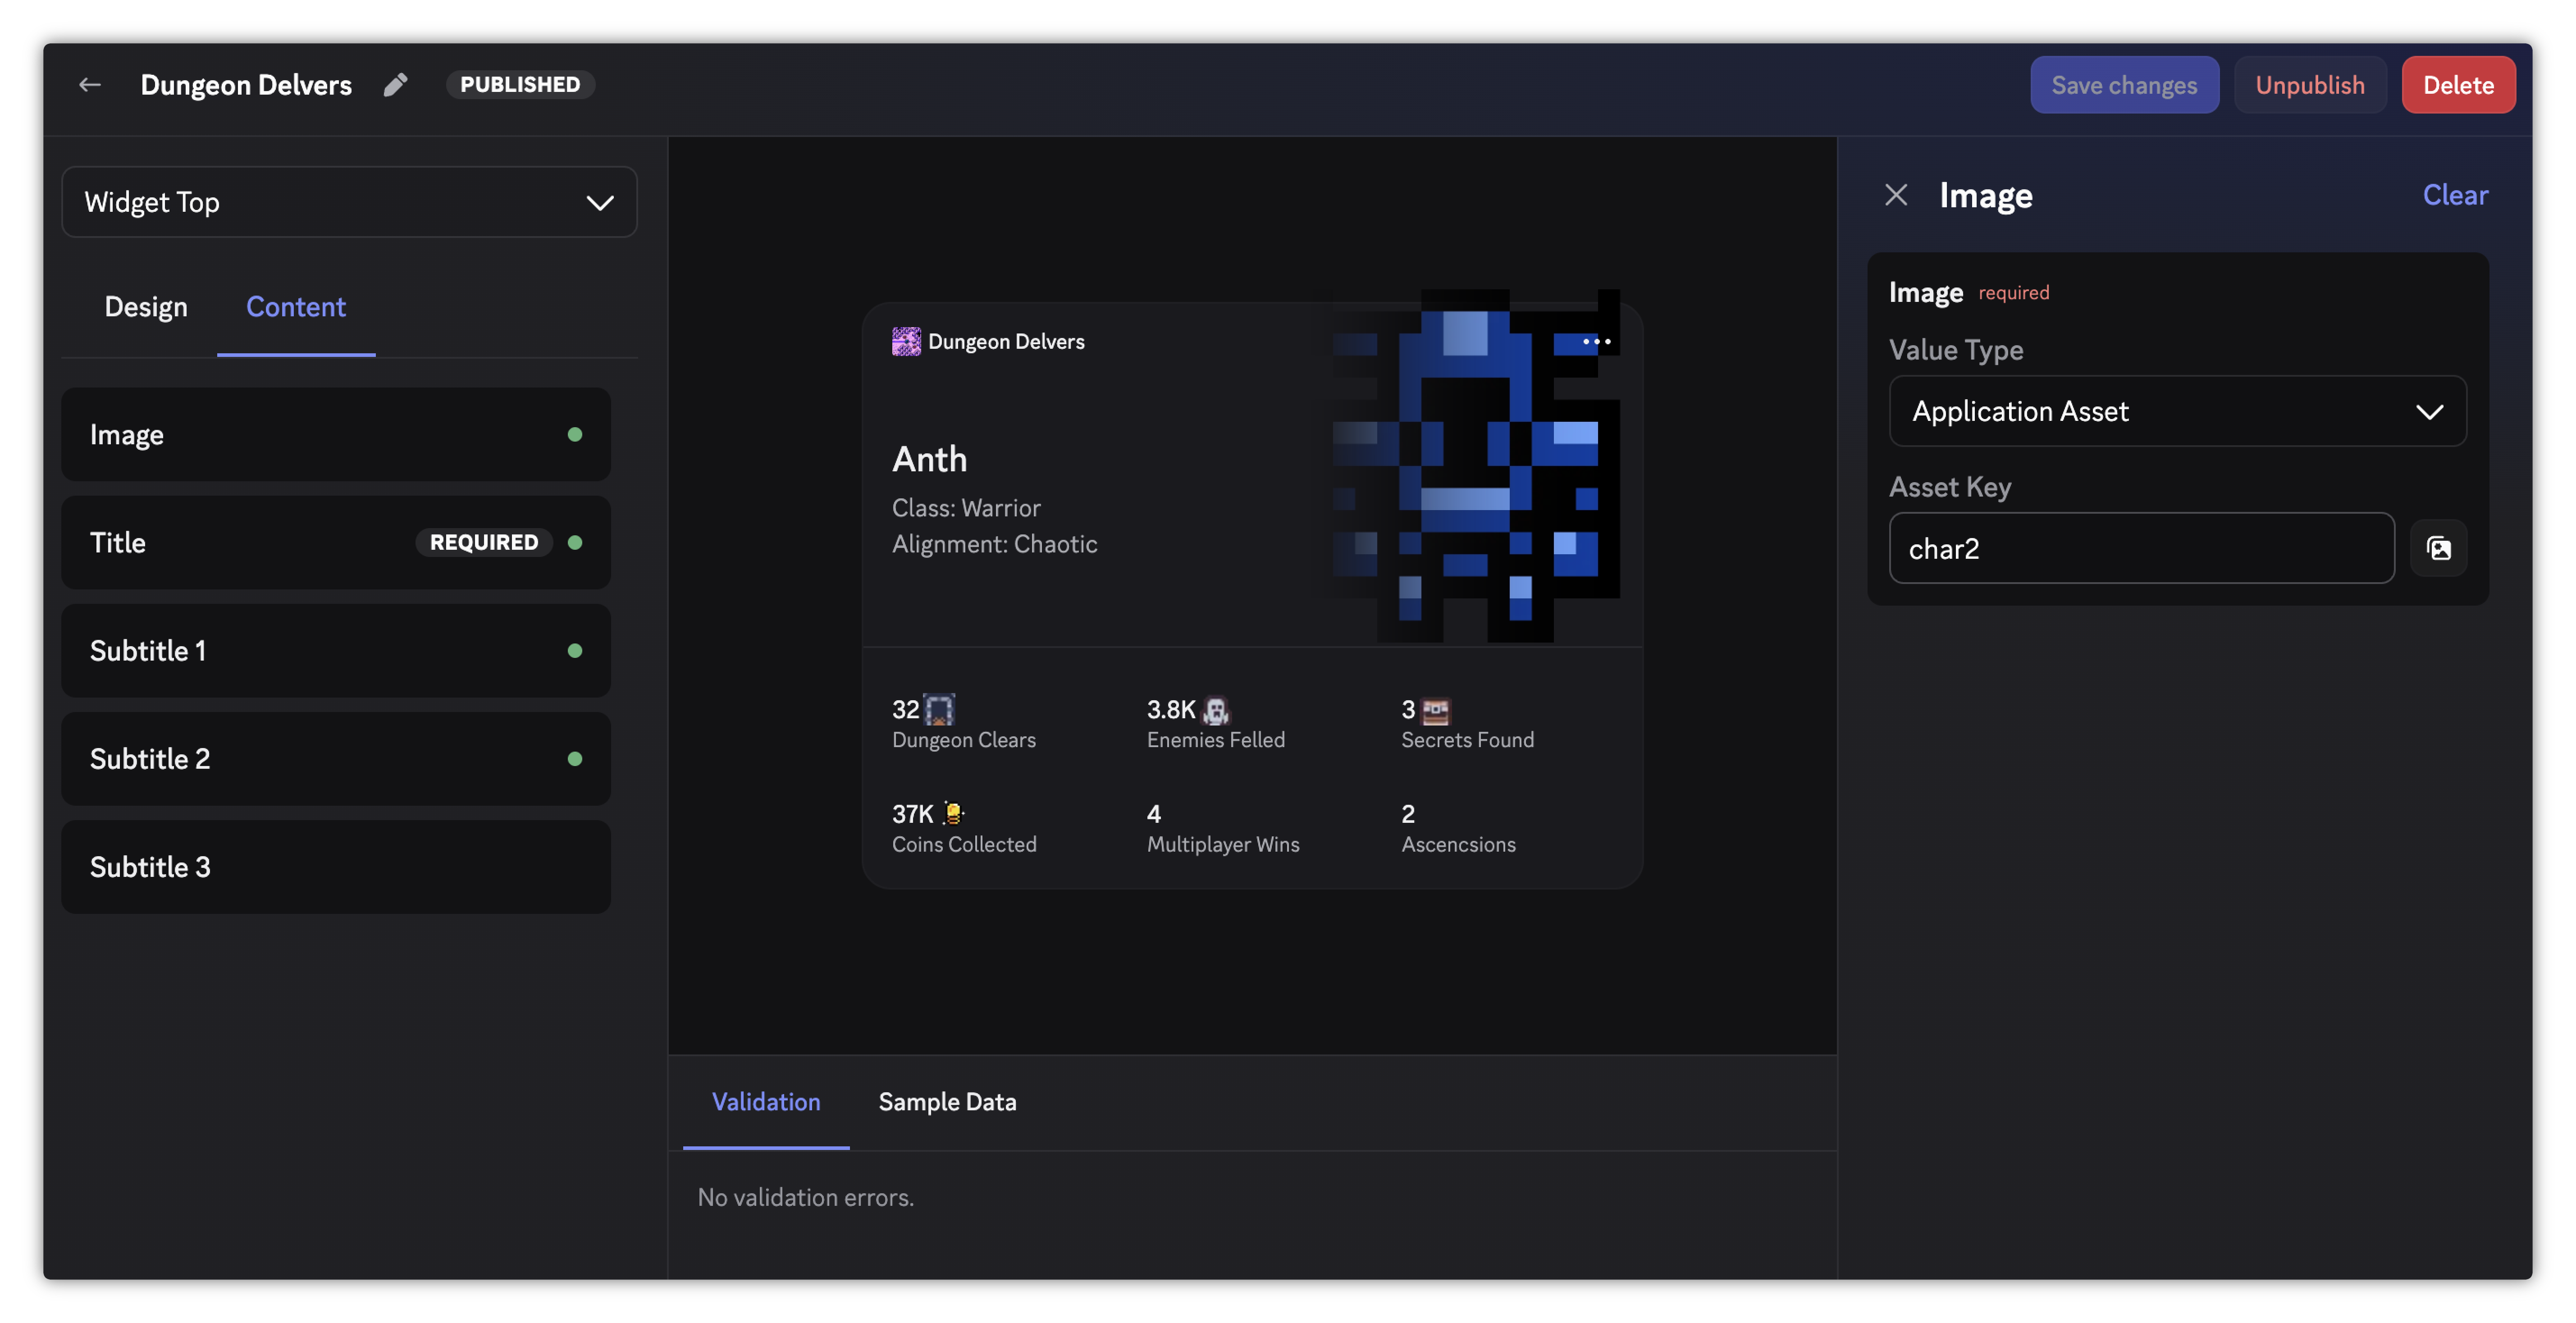Click the Asset Key input containing char2

coord(2141,548)
